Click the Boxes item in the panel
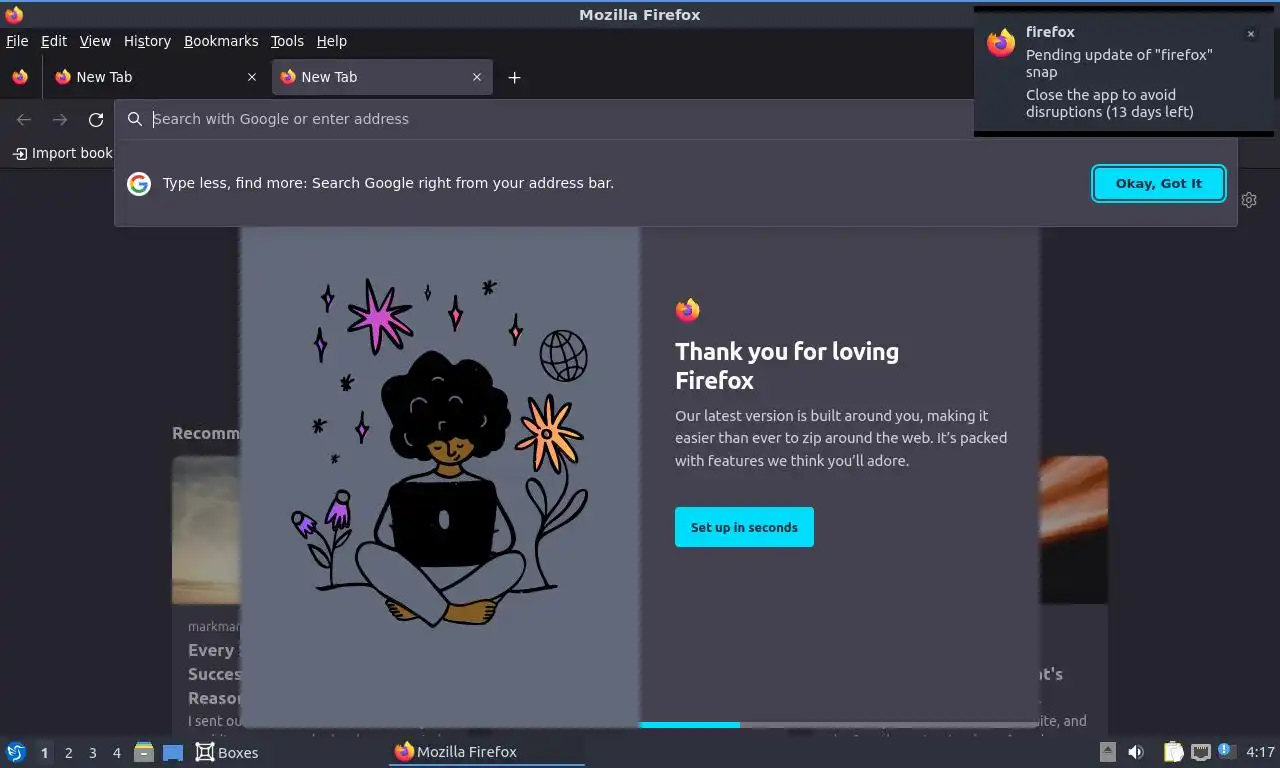The width and height of the screenshot is (1280, 768). (x=227, y=752)
